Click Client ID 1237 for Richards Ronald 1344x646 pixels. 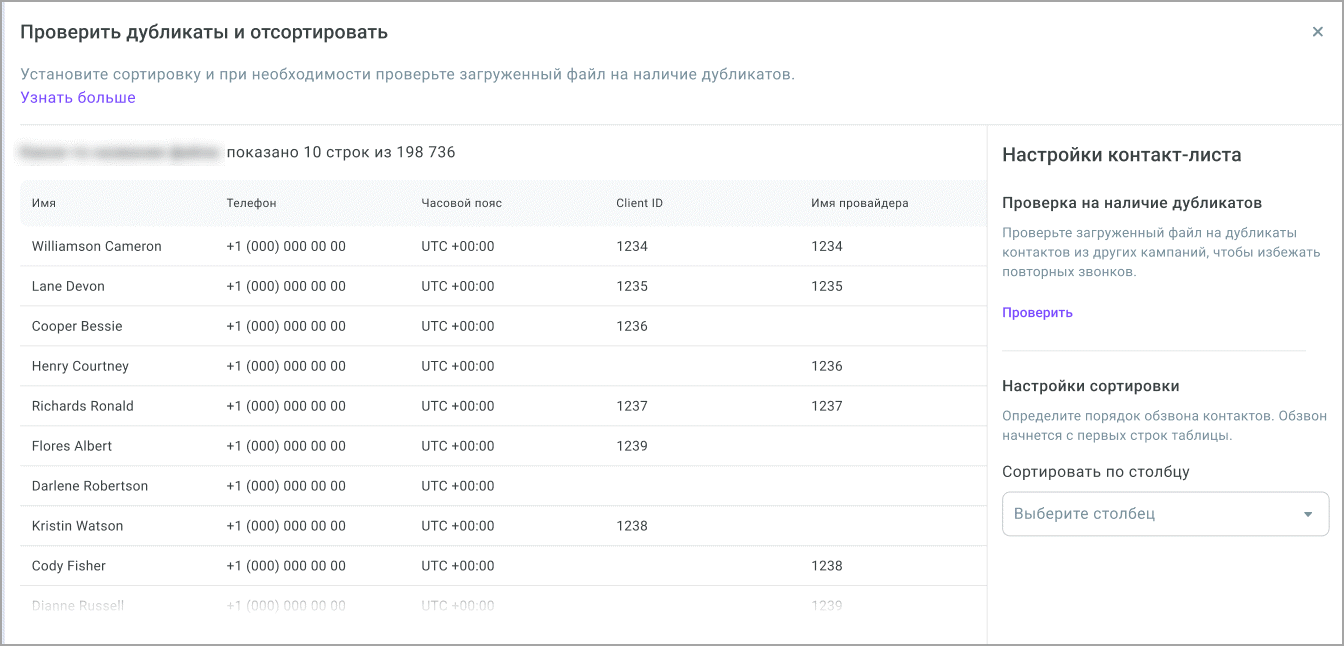click(632, 406)
